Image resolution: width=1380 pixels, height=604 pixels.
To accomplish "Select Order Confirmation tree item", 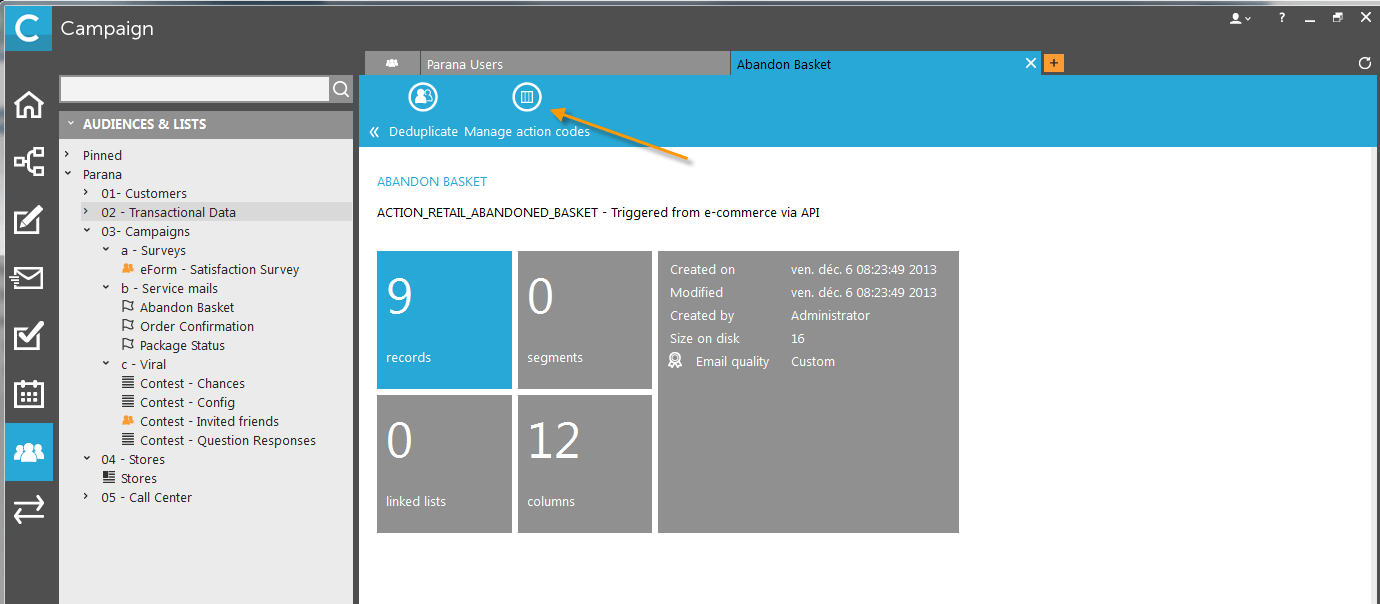I will 197,326.
